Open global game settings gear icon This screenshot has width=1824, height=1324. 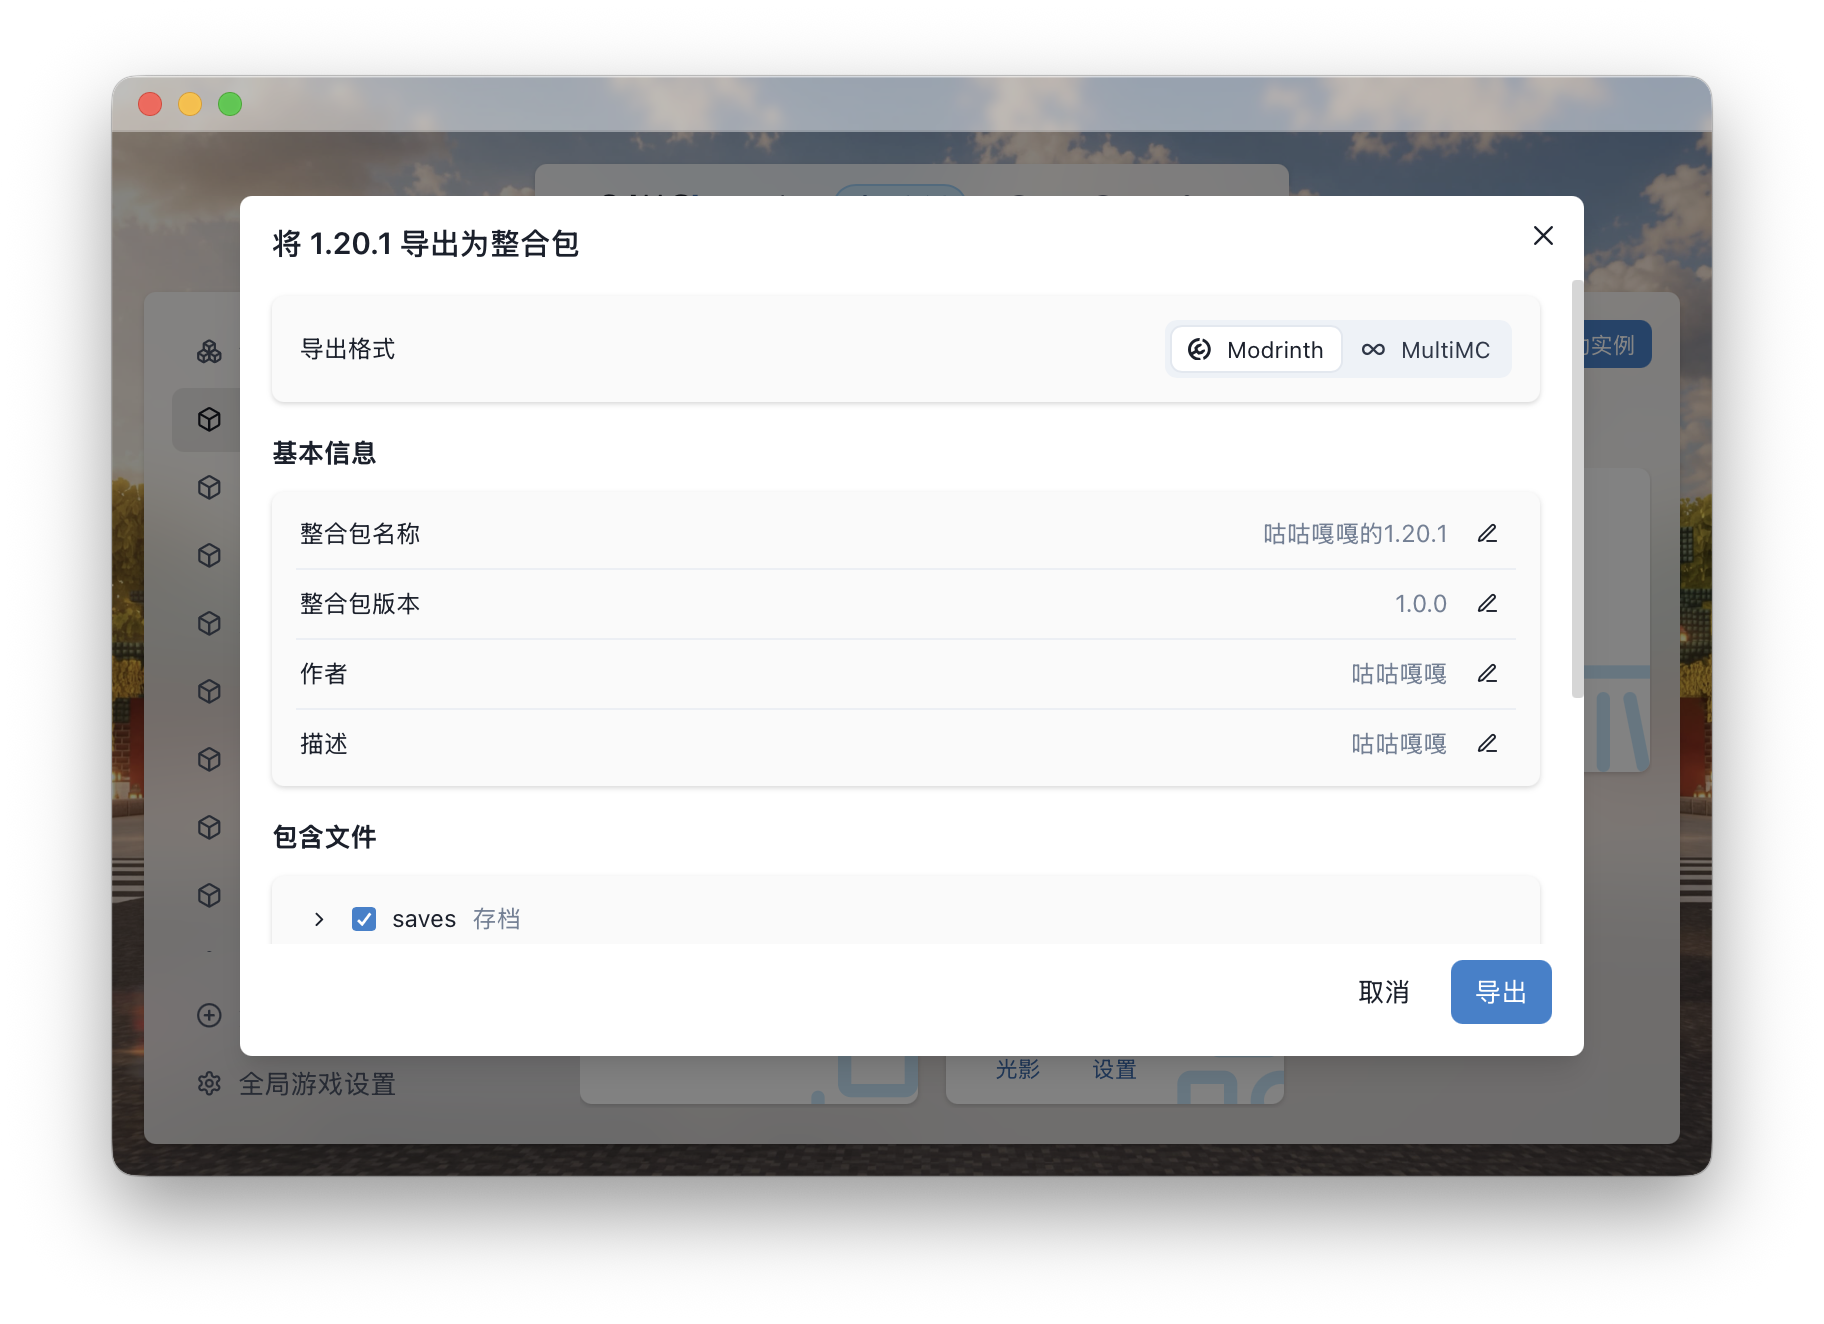[209, 1083]
